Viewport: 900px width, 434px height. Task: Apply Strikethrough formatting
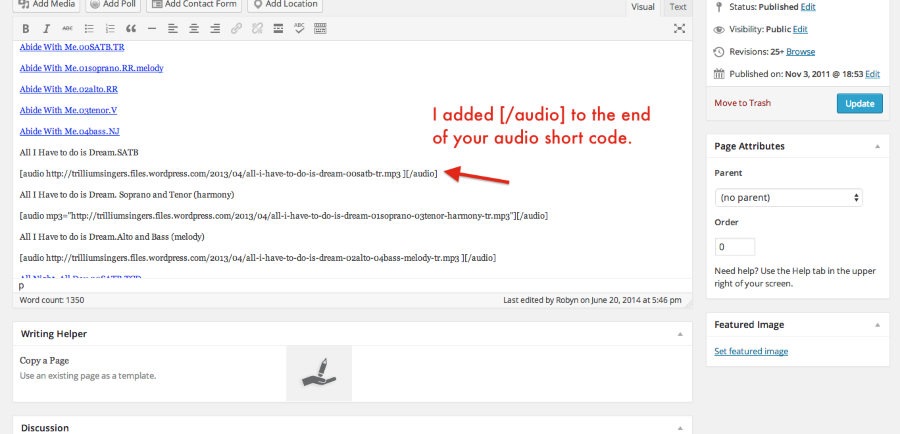coord(68,29)
